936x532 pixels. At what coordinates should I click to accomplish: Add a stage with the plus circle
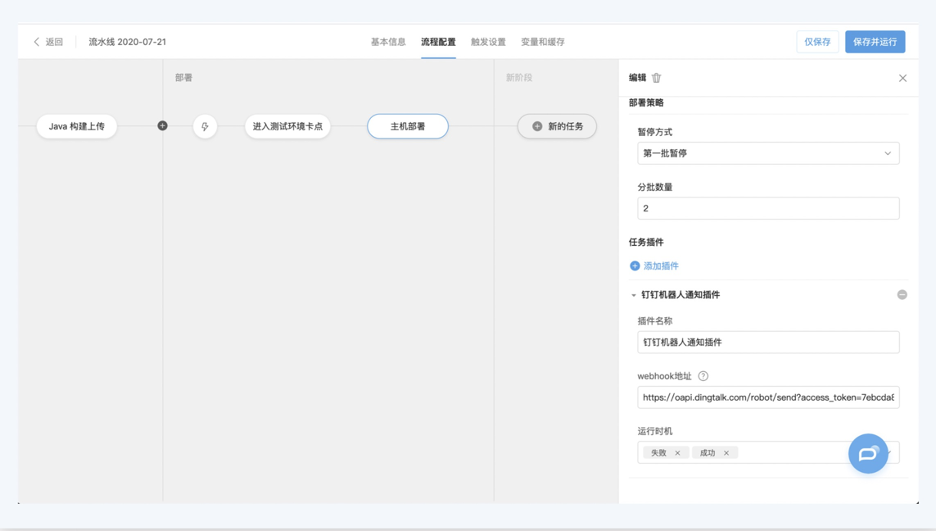point(162,125)
